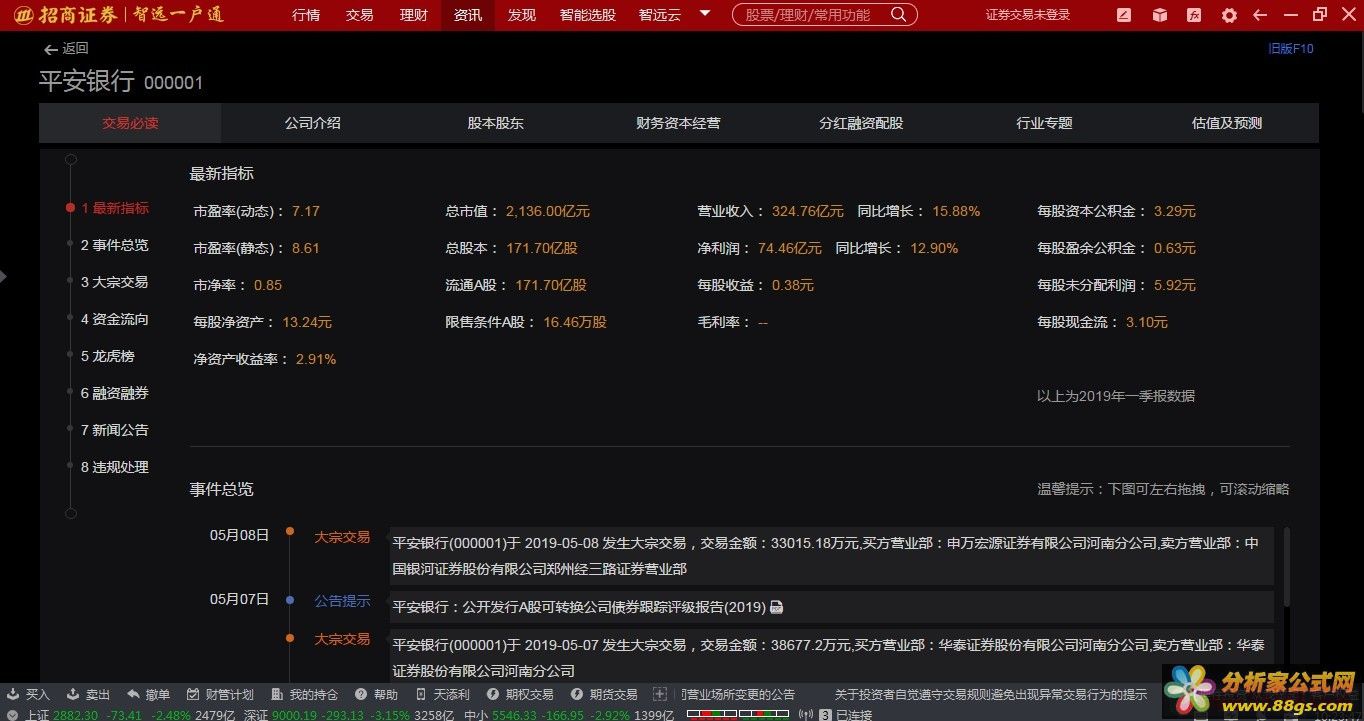Screen dimensions: 1364x721
Task: Click the back arrow labeled 返回
Action: (66, 49)
